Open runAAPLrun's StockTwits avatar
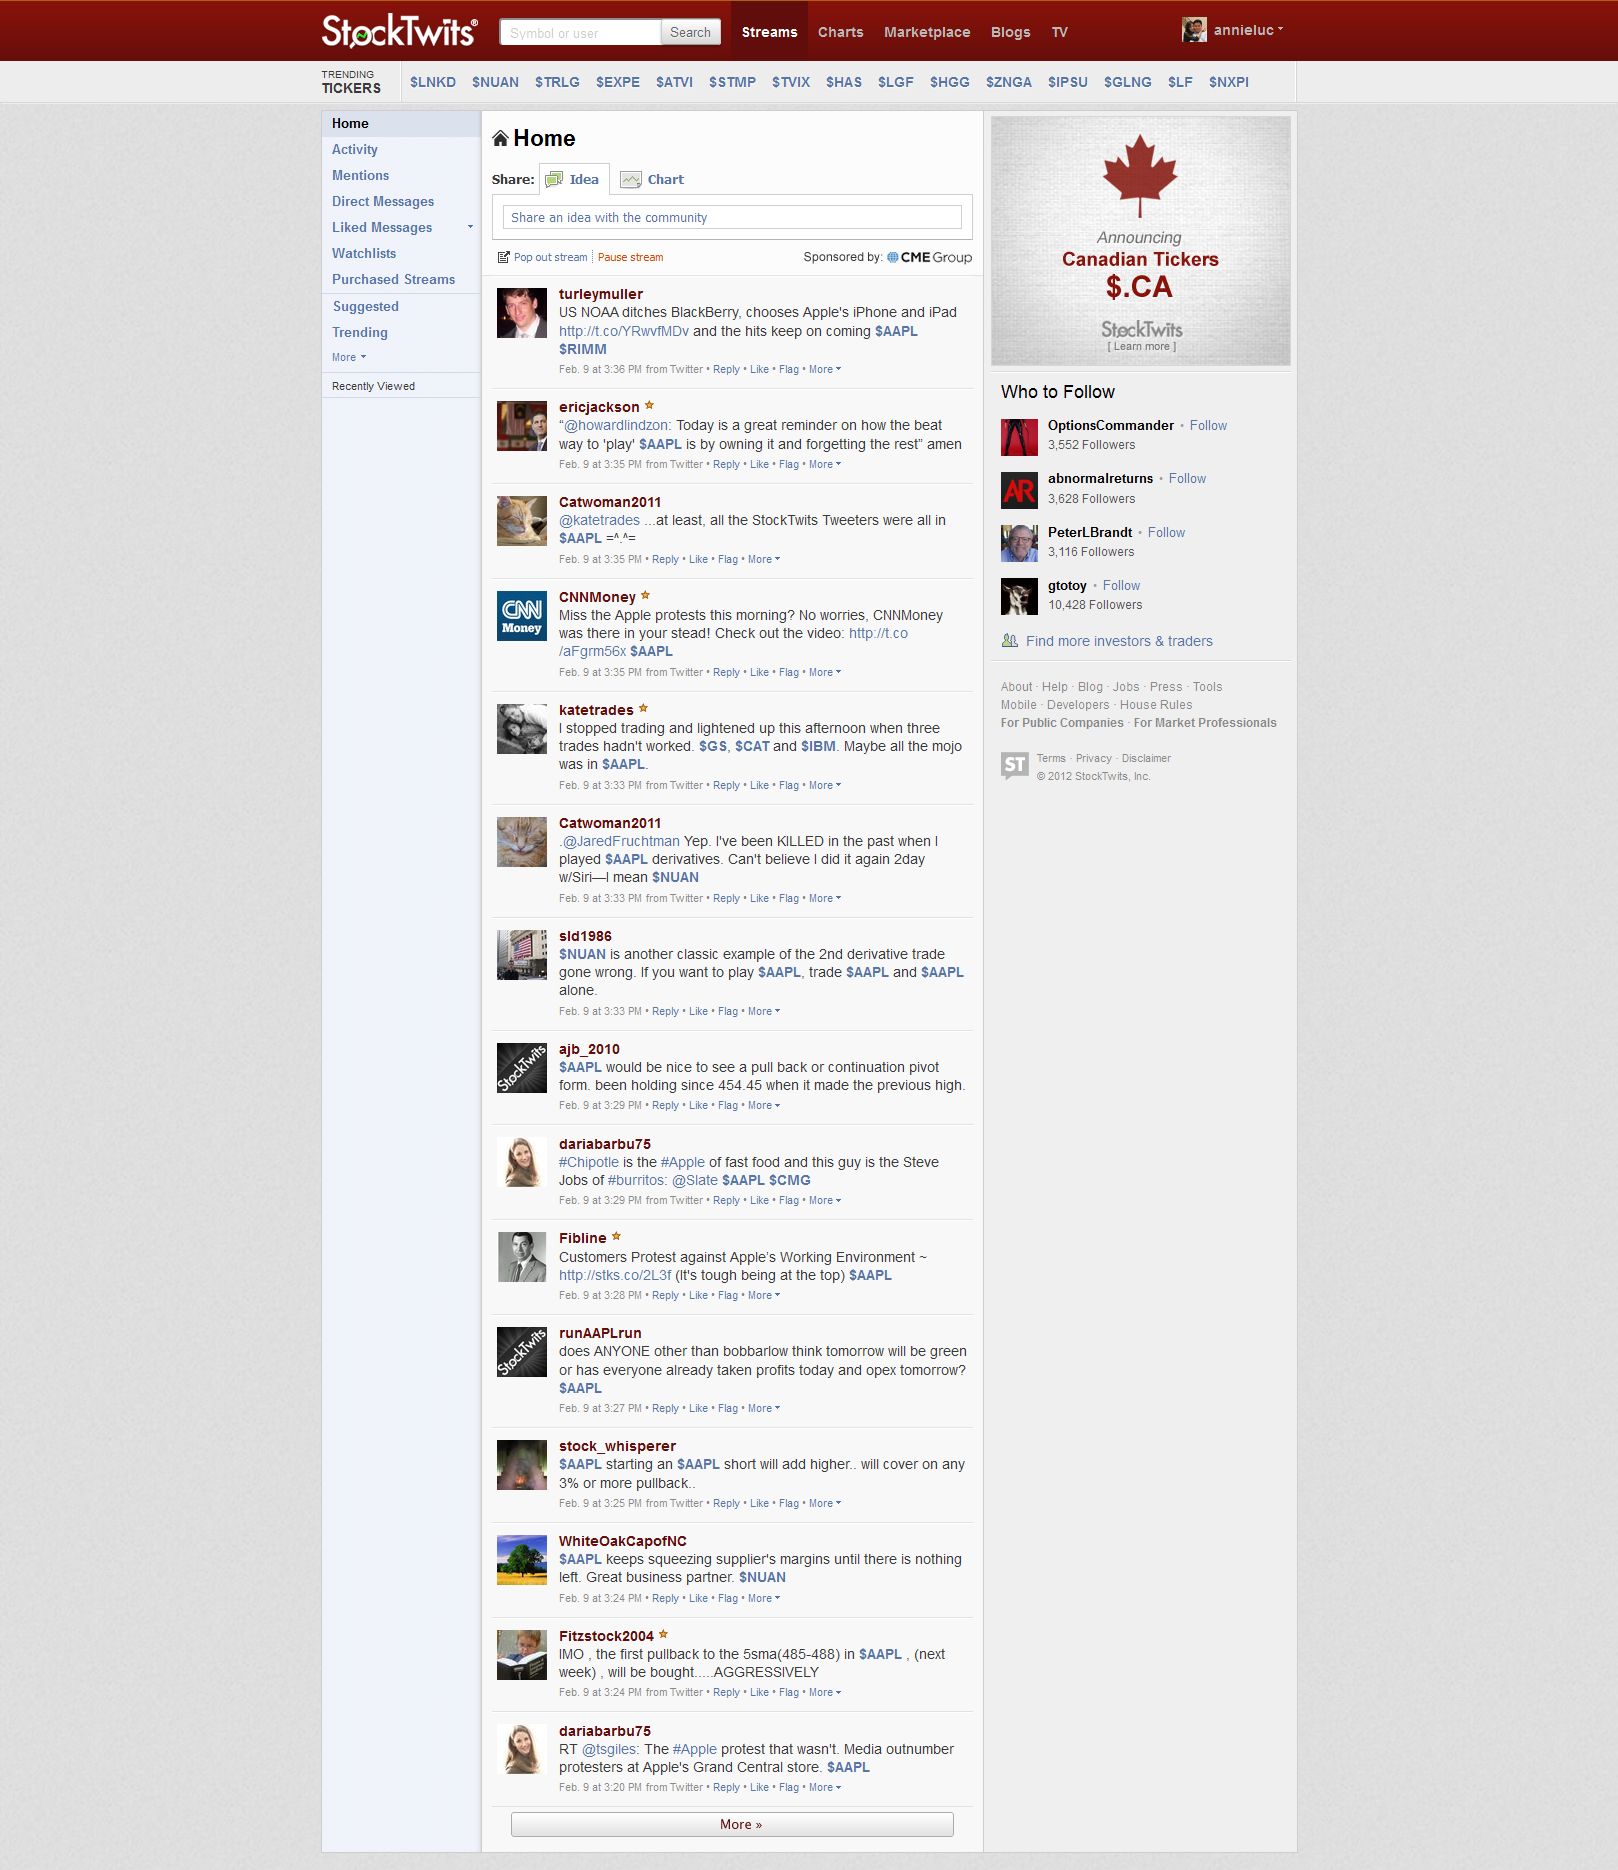 click(522, 1352)
